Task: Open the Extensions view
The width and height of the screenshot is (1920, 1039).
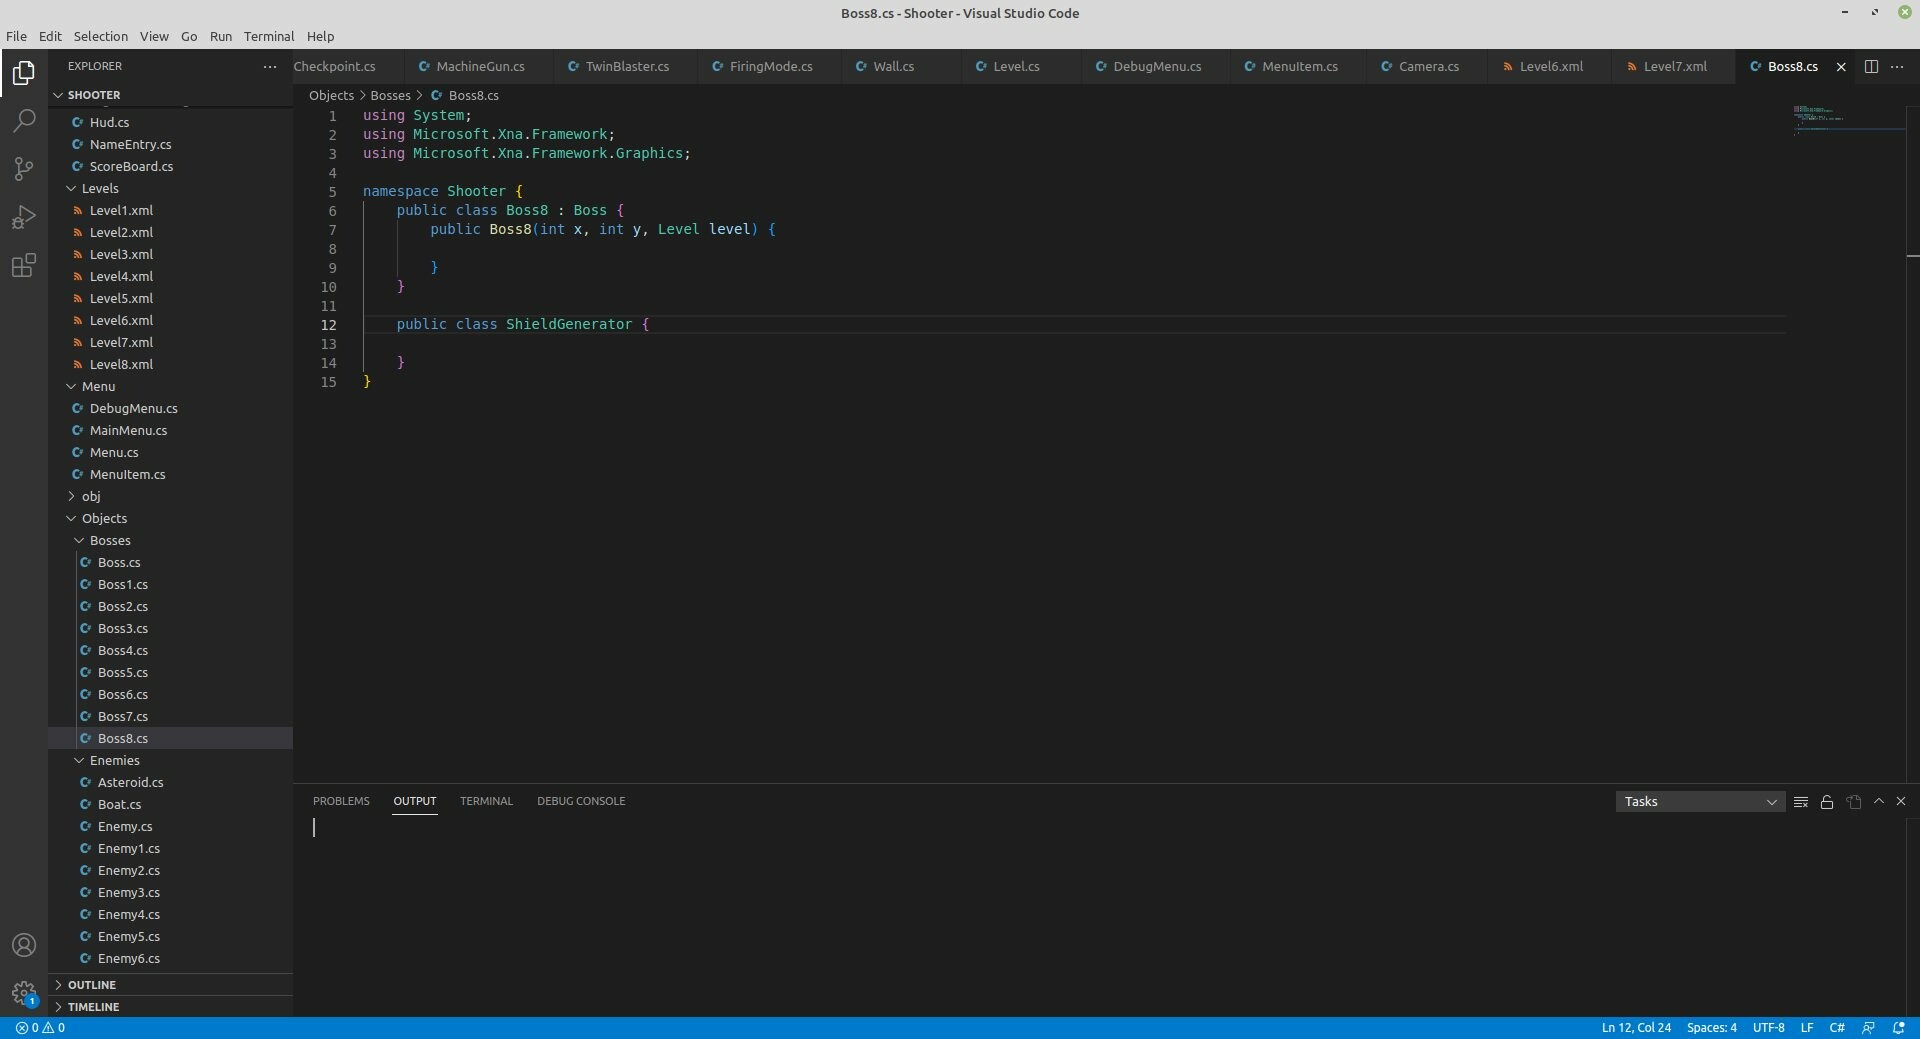Action: 24,265
